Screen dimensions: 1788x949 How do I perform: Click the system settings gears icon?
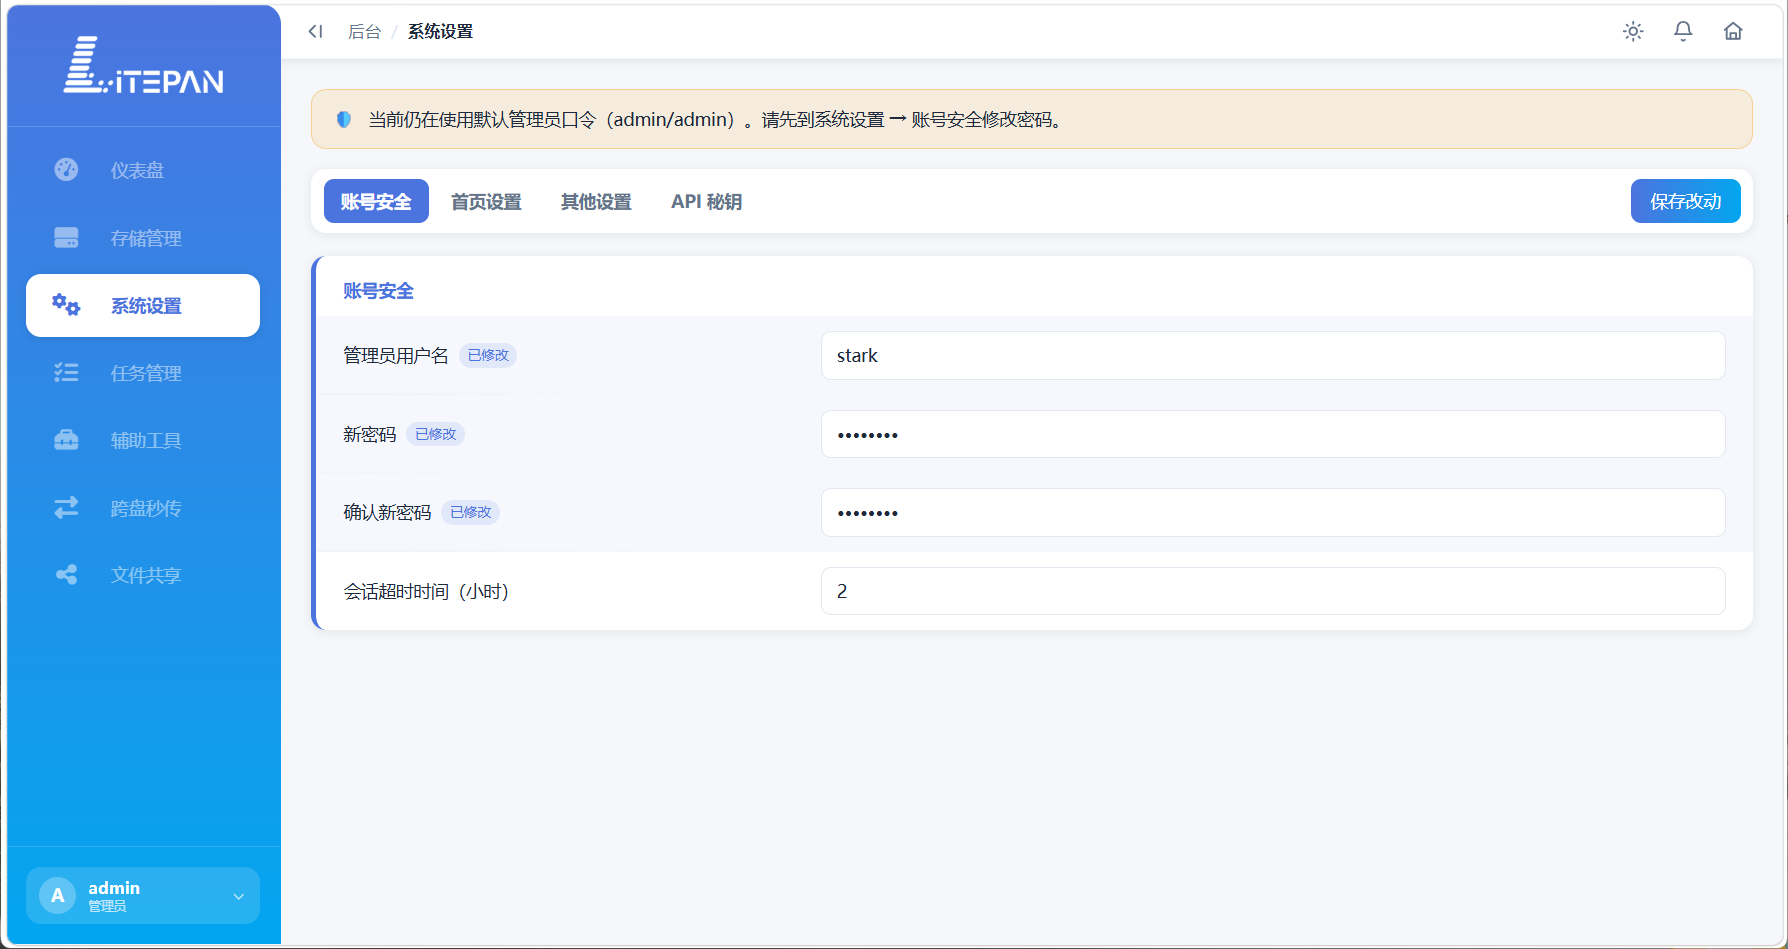coord(66,305)
